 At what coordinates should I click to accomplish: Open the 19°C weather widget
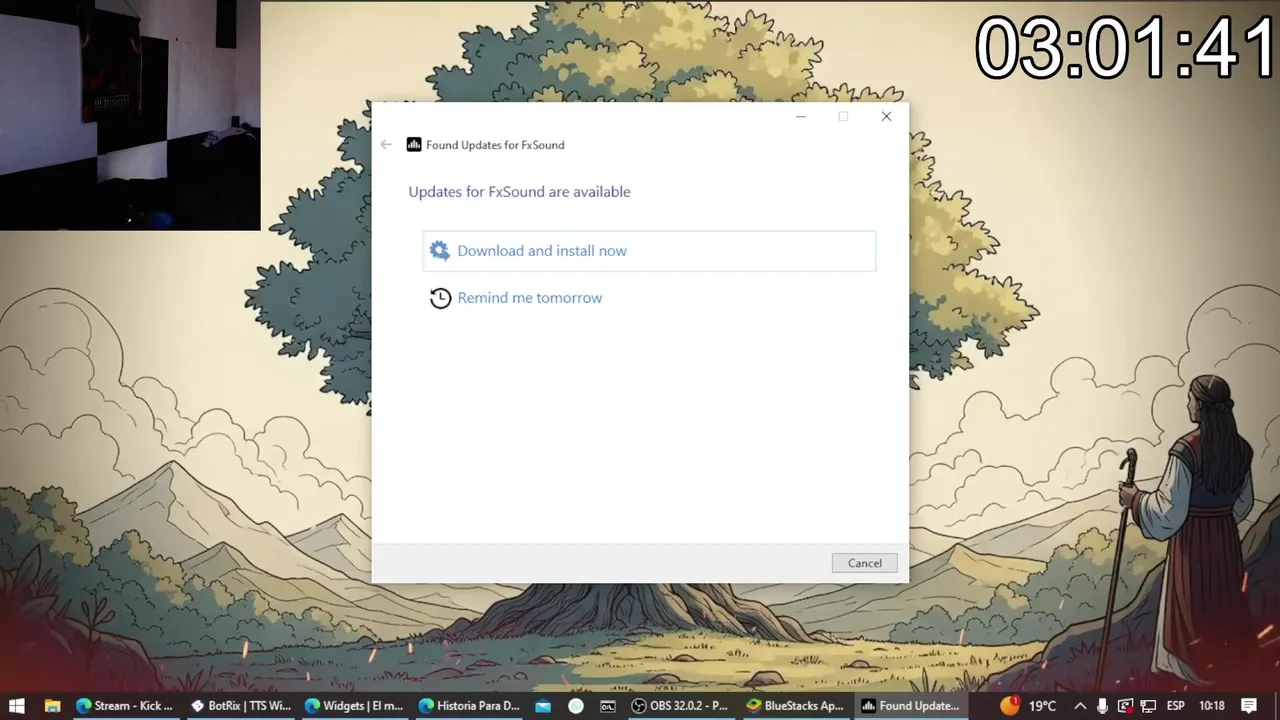click(x=1028, y=706)
